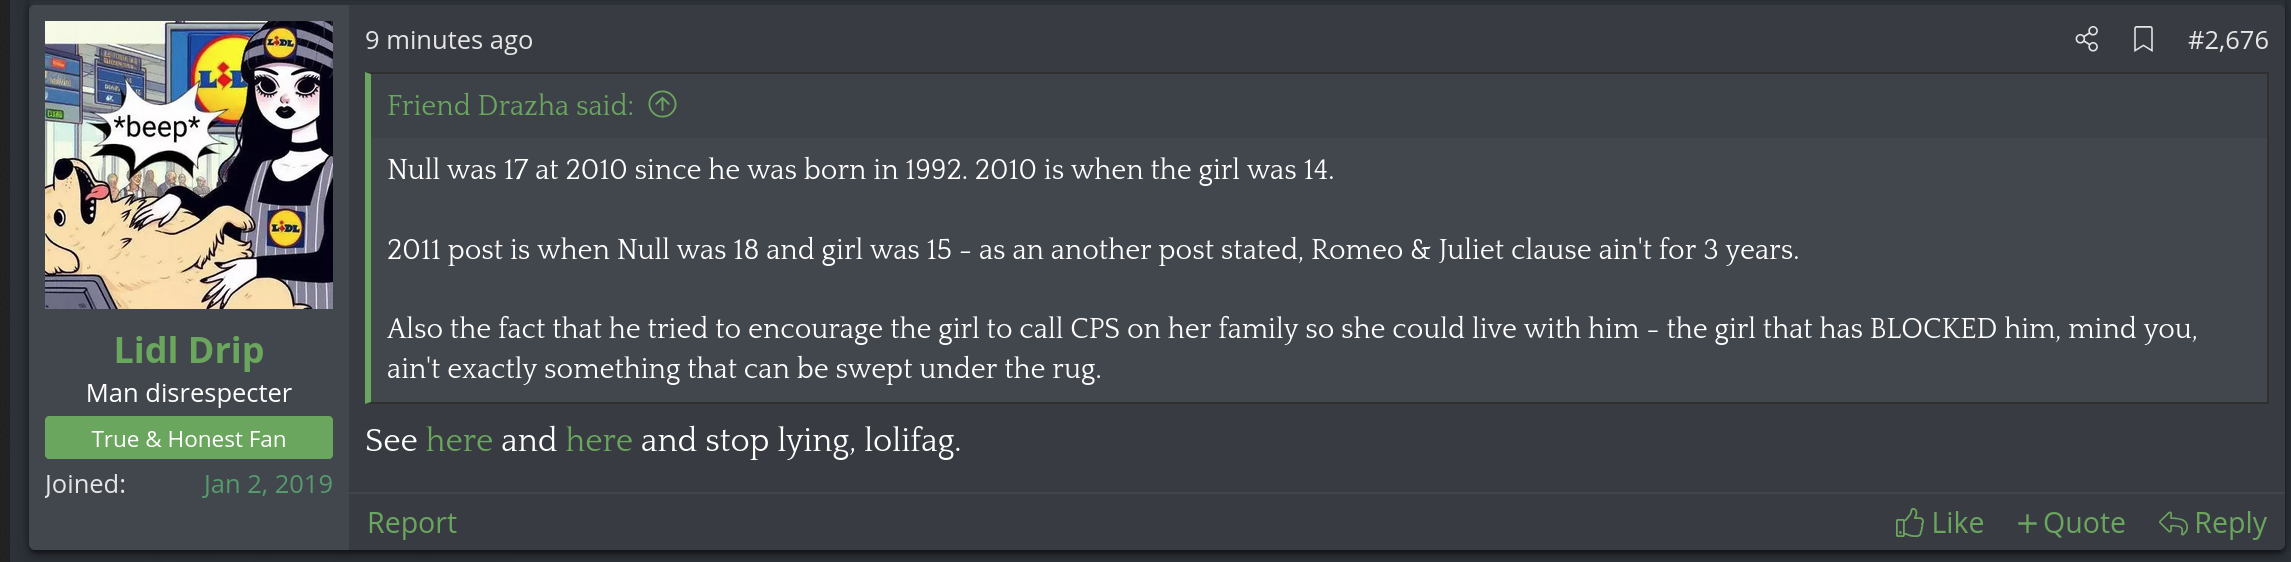Click post number #2,676
The image size is (2291, 562).
2227,40
